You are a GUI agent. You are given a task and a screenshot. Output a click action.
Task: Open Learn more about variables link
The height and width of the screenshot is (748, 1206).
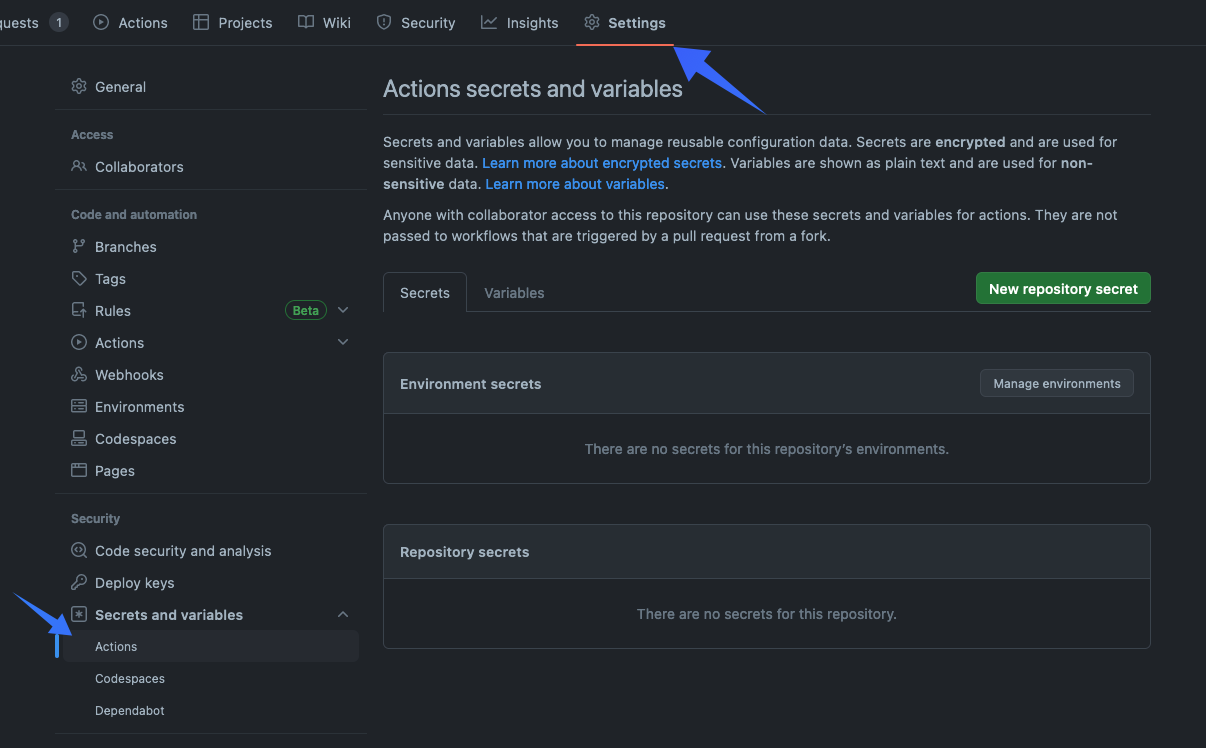[x=575, y=184]
